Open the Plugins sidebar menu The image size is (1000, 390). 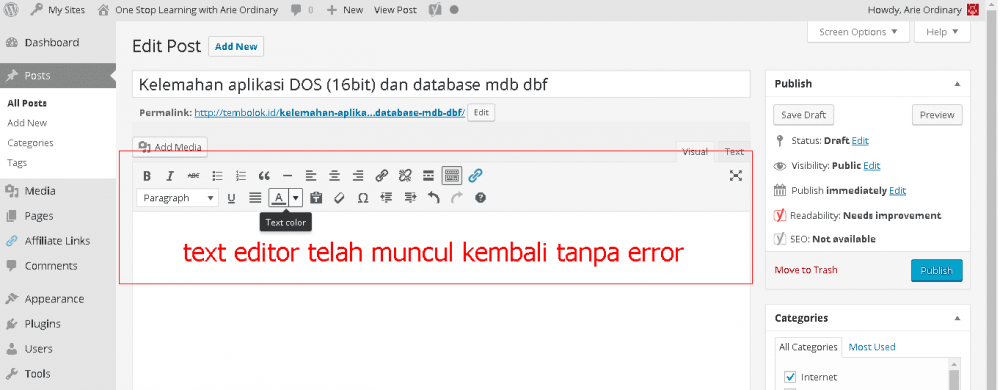(42, 324)
